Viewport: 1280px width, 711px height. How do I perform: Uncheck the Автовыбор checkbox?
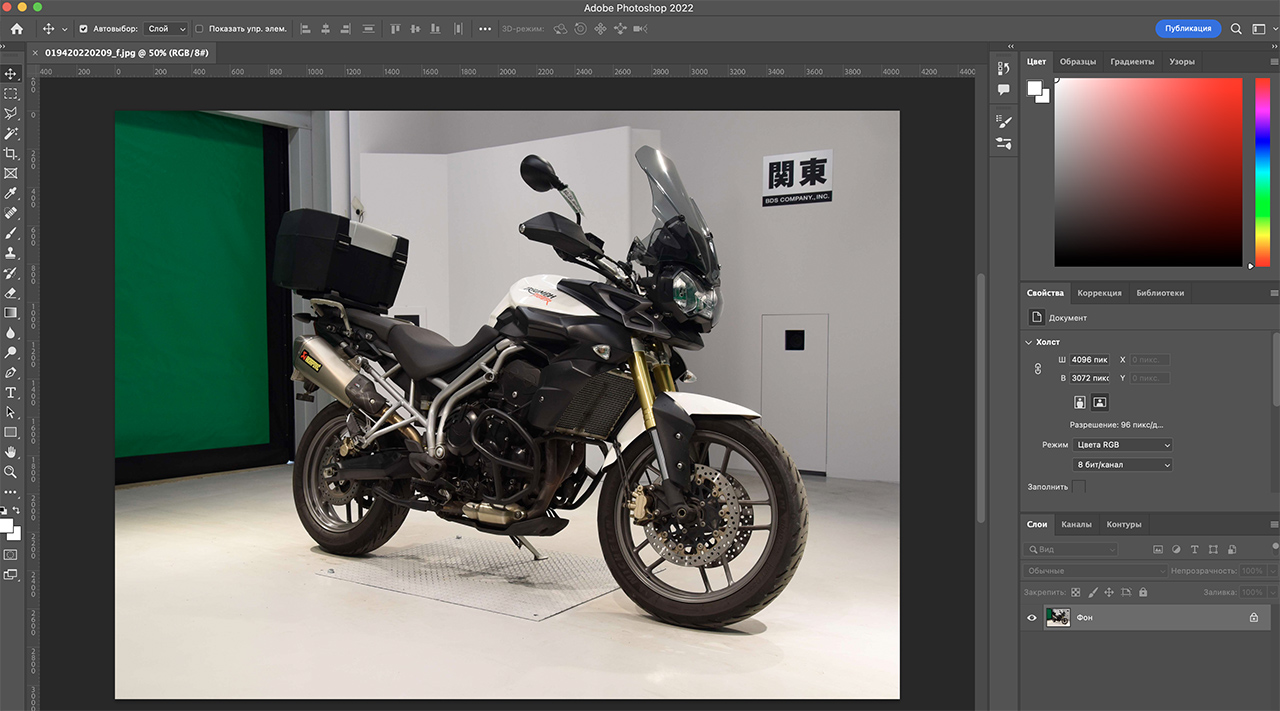click(x=83, y=29)
